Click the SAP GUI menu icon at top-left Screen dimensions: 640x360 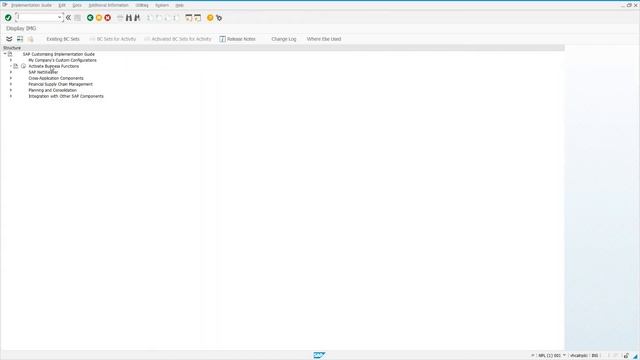tap(5, 5)
